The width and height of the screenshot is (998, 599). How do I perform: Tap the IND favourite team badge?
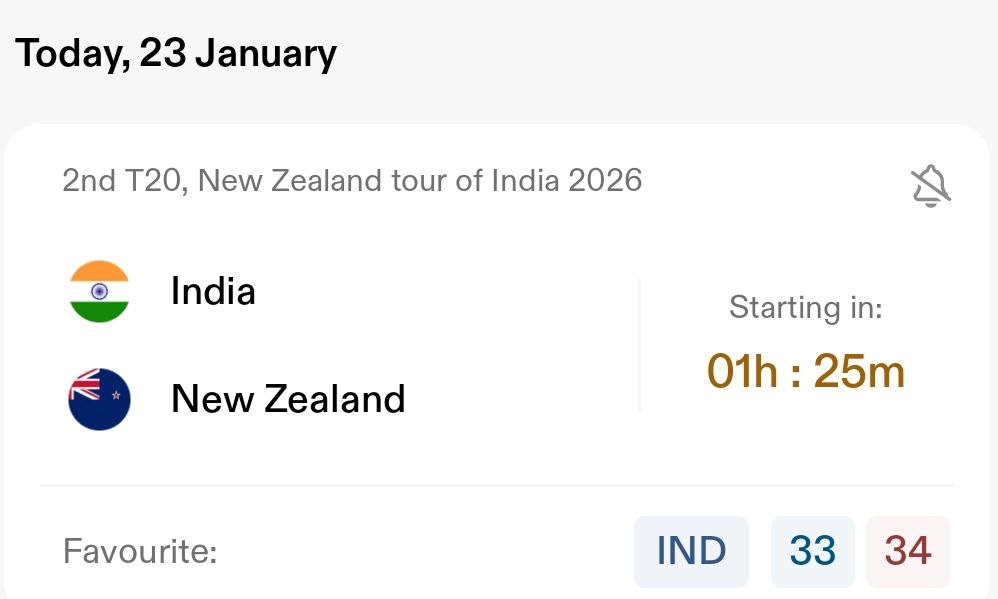[691, 551]
